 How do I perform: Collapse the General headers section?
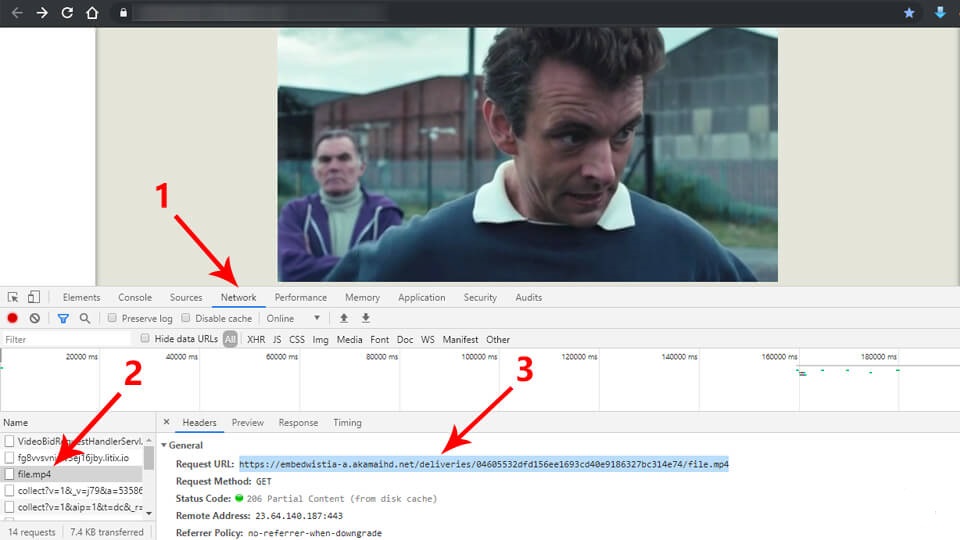tap(164, 445)
